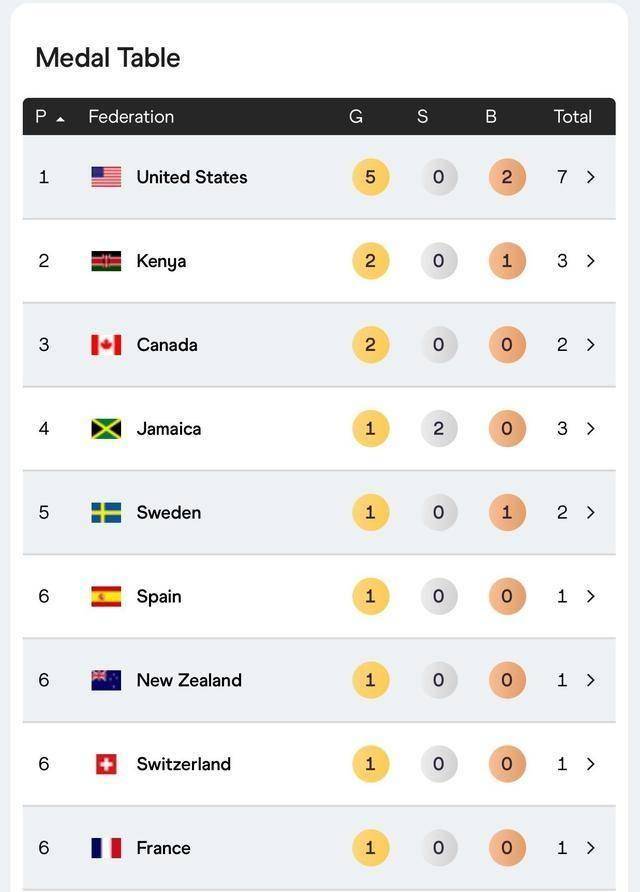Click the Spain flag icon

(x=106, y=597)
